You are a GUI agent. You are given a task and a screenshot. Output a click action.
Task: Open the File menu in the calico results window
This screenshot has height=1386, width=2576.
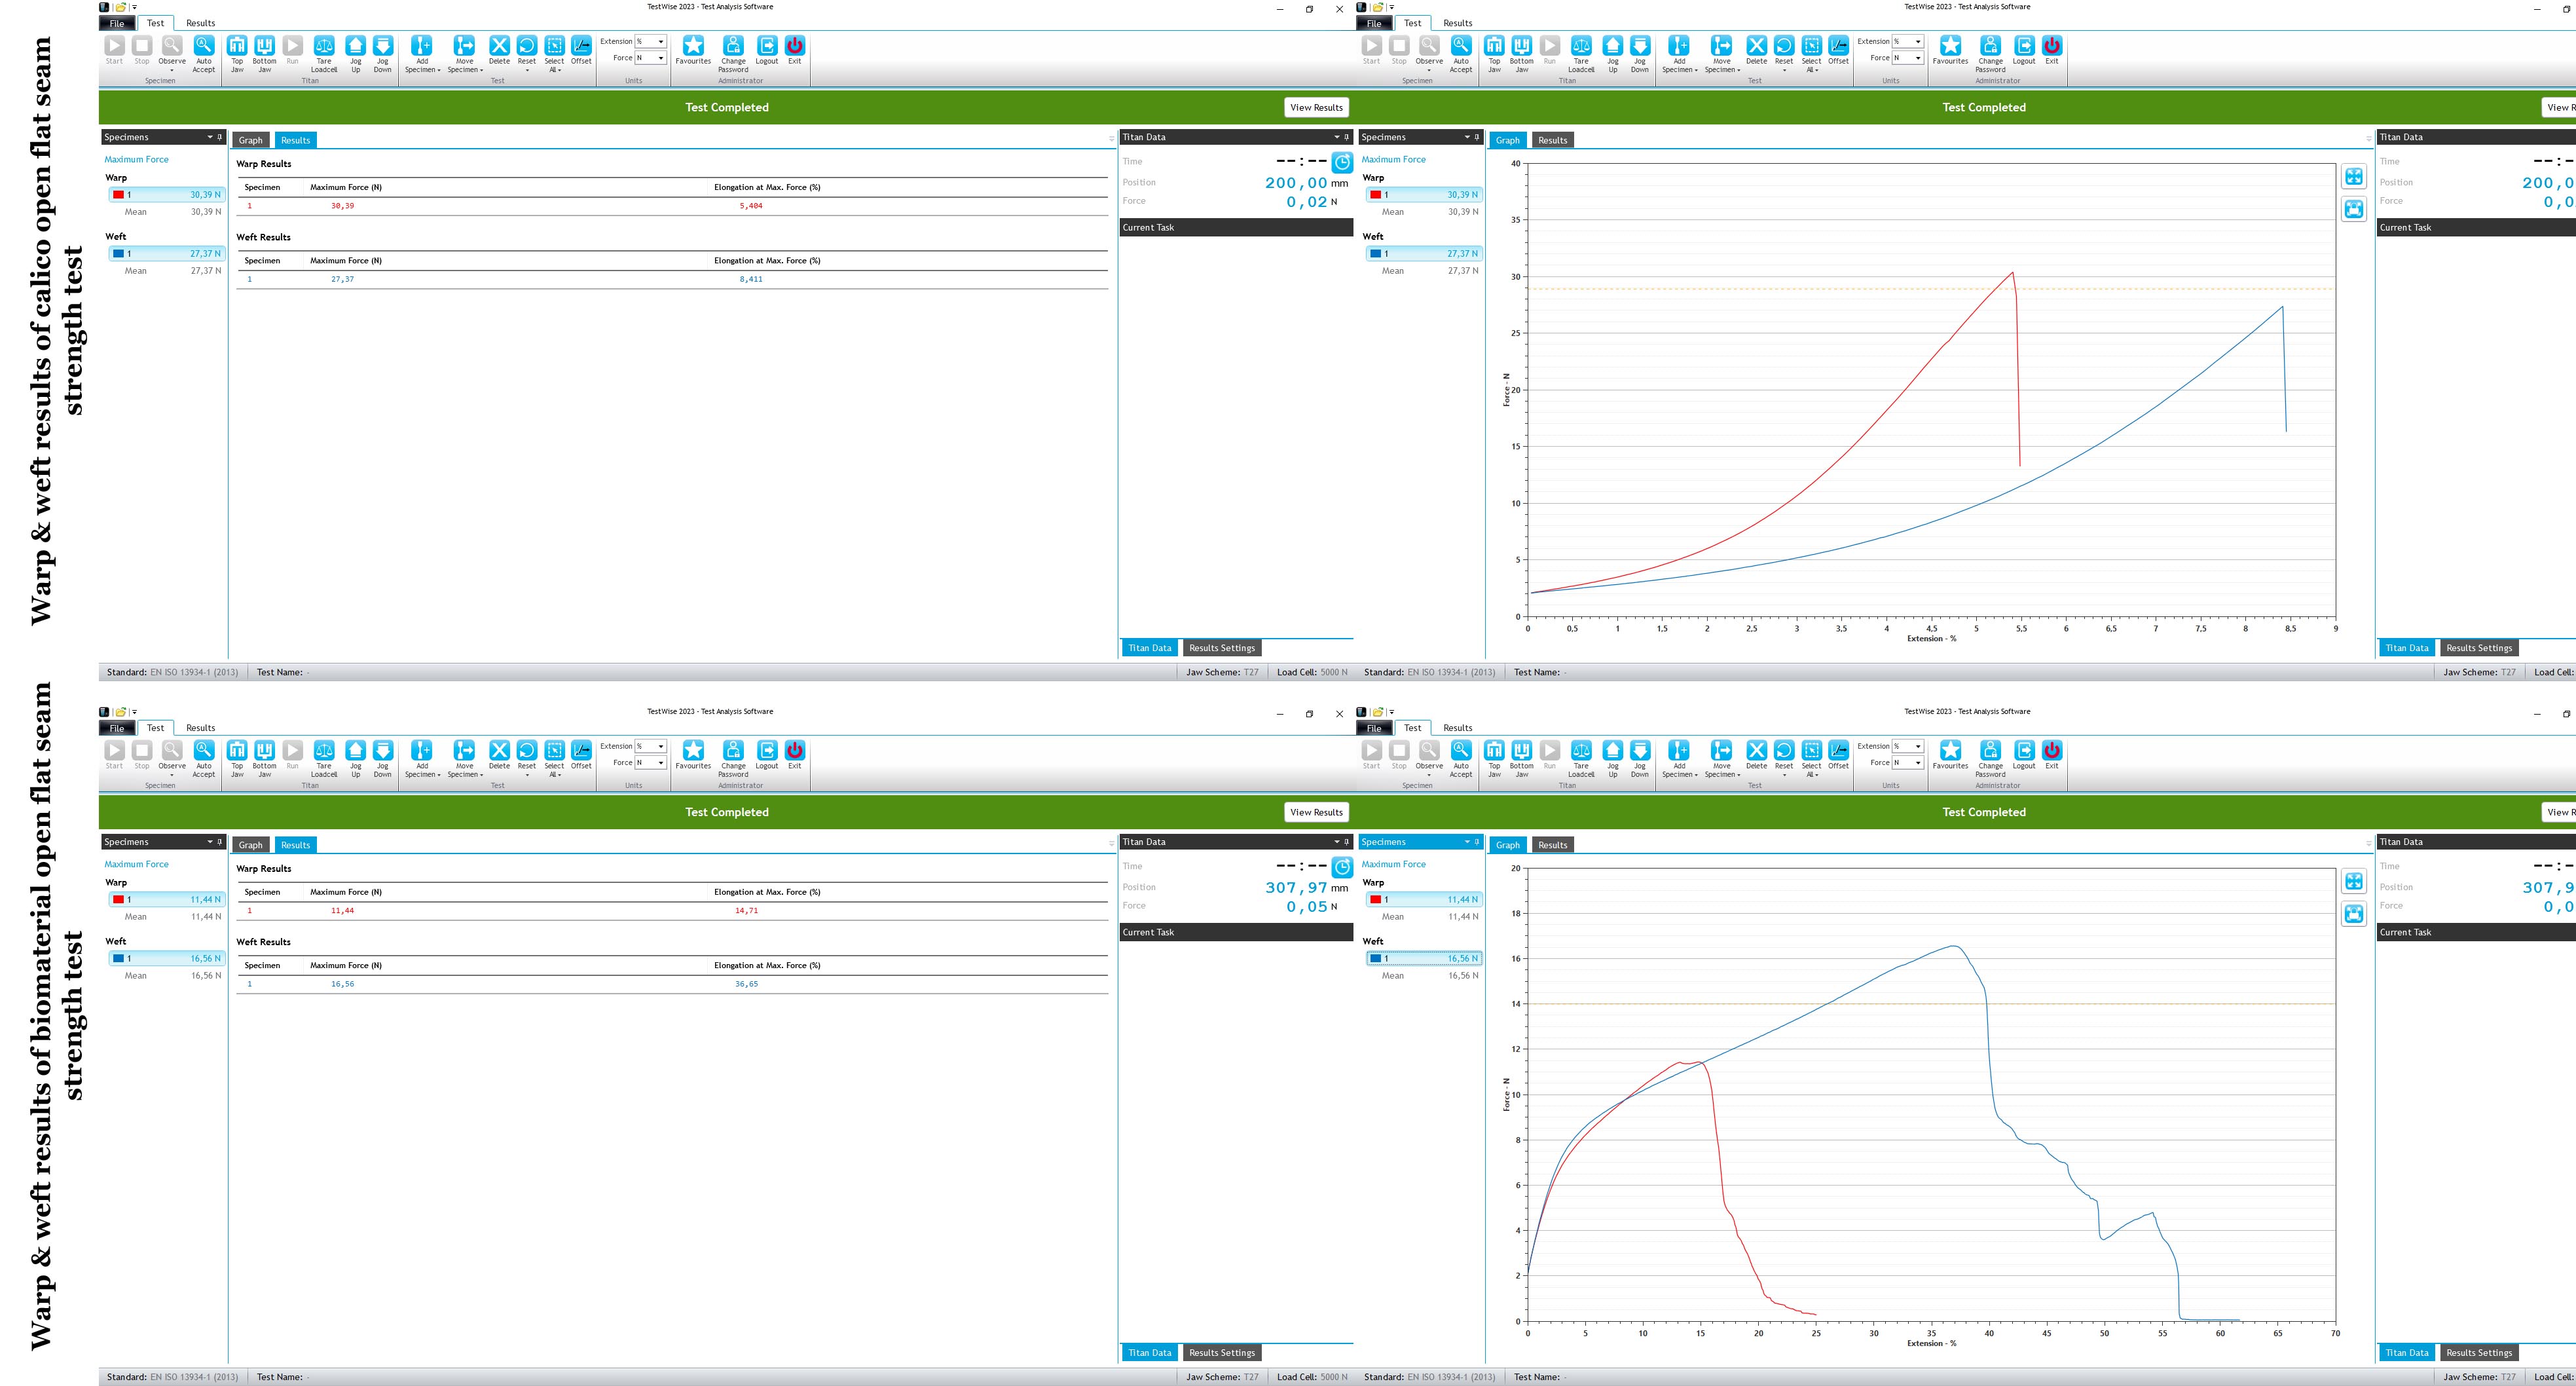[117, 23]
